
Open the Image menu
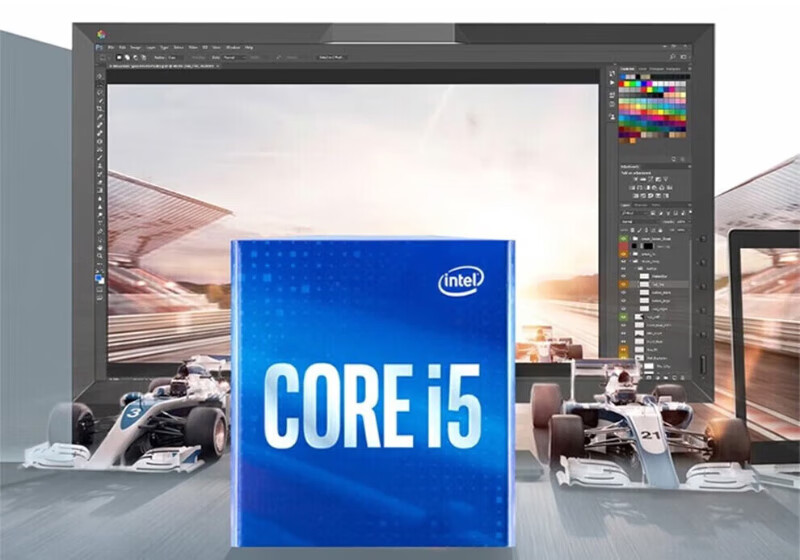coord(135,47)
